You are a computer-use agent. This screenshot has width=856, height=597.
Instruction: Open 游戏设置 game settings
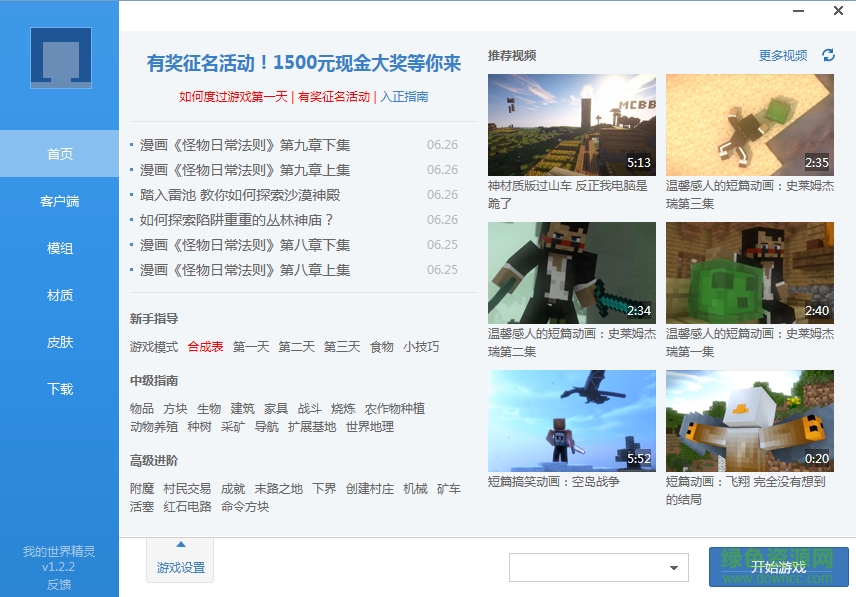(179, 565)
